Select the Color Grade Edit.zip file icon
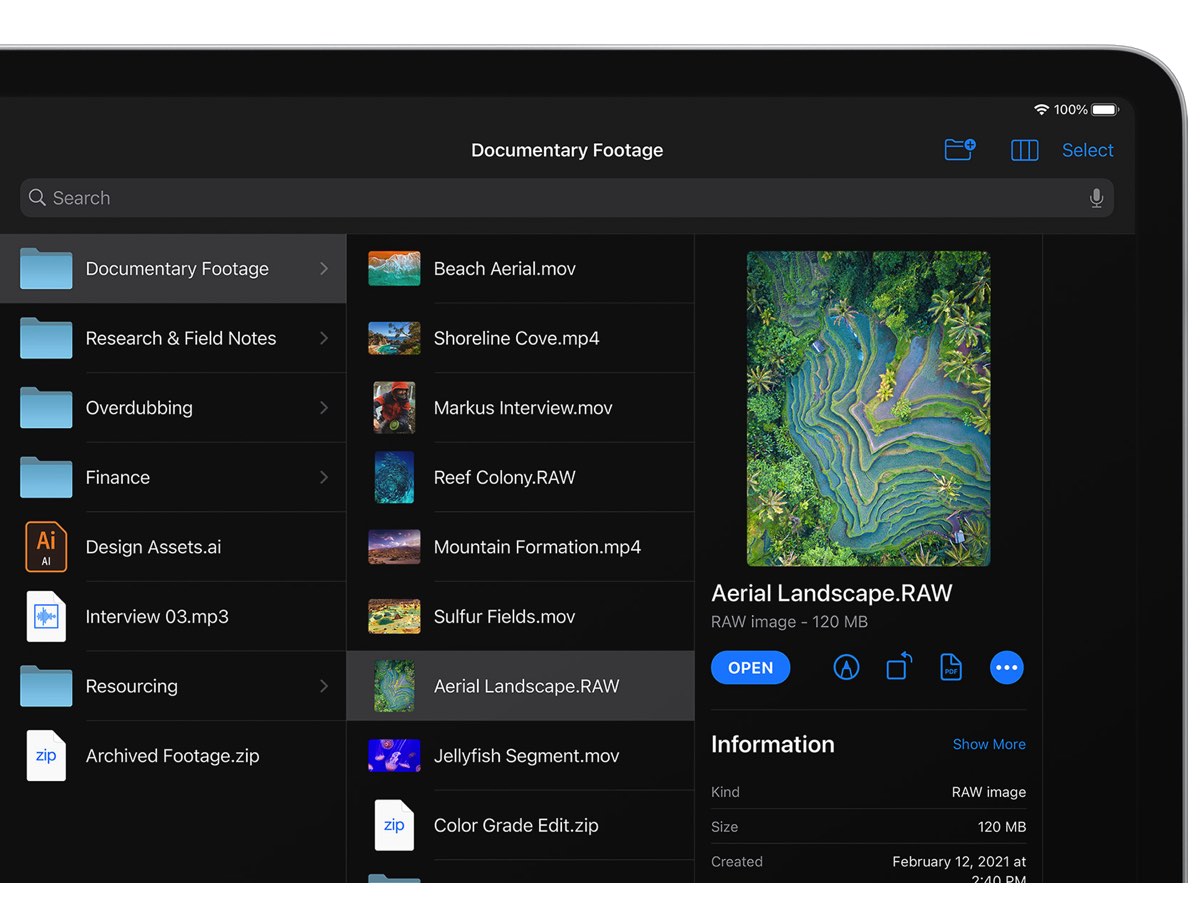 tap(394, 826)
